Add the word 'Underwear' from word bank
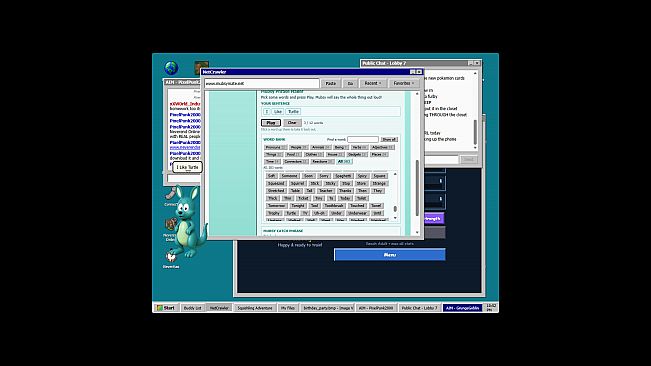This screenshot has width=651, height=366. [x=357, y=213]
